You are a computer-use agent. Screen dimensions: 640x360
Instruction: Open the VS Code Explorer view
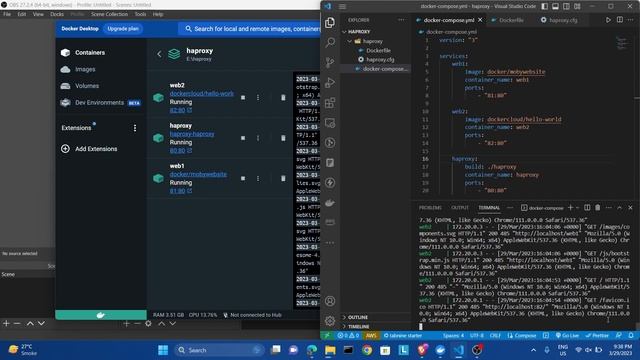[x=330, y=22]
